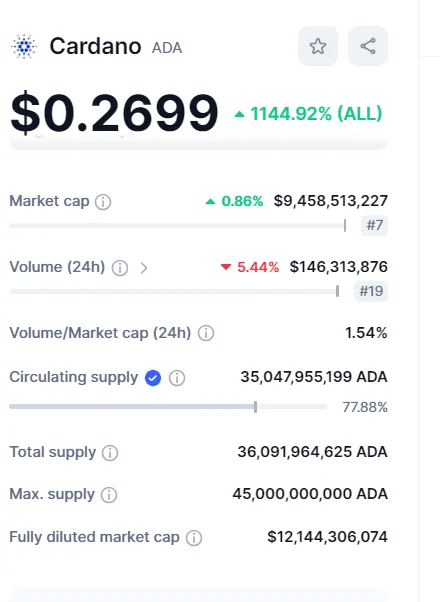Click the circulating supply progress bar
The height and width of the screenshot is (602, 440).
(168, 407)
